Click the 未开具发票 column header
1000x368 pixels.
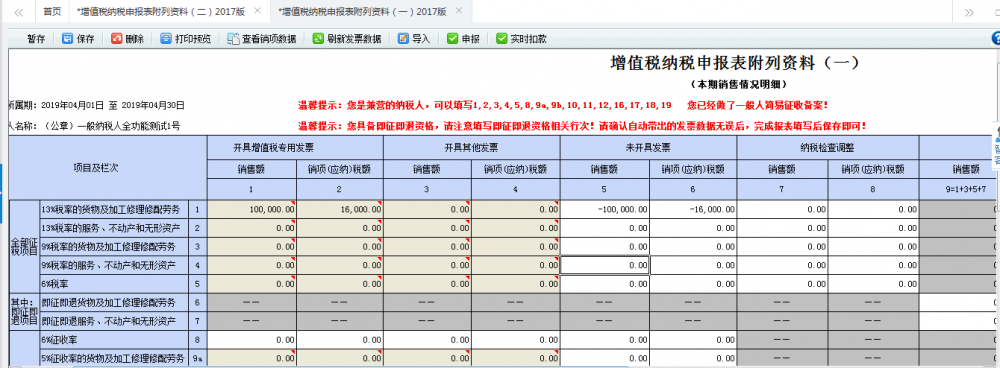click(x=649, y=147)
